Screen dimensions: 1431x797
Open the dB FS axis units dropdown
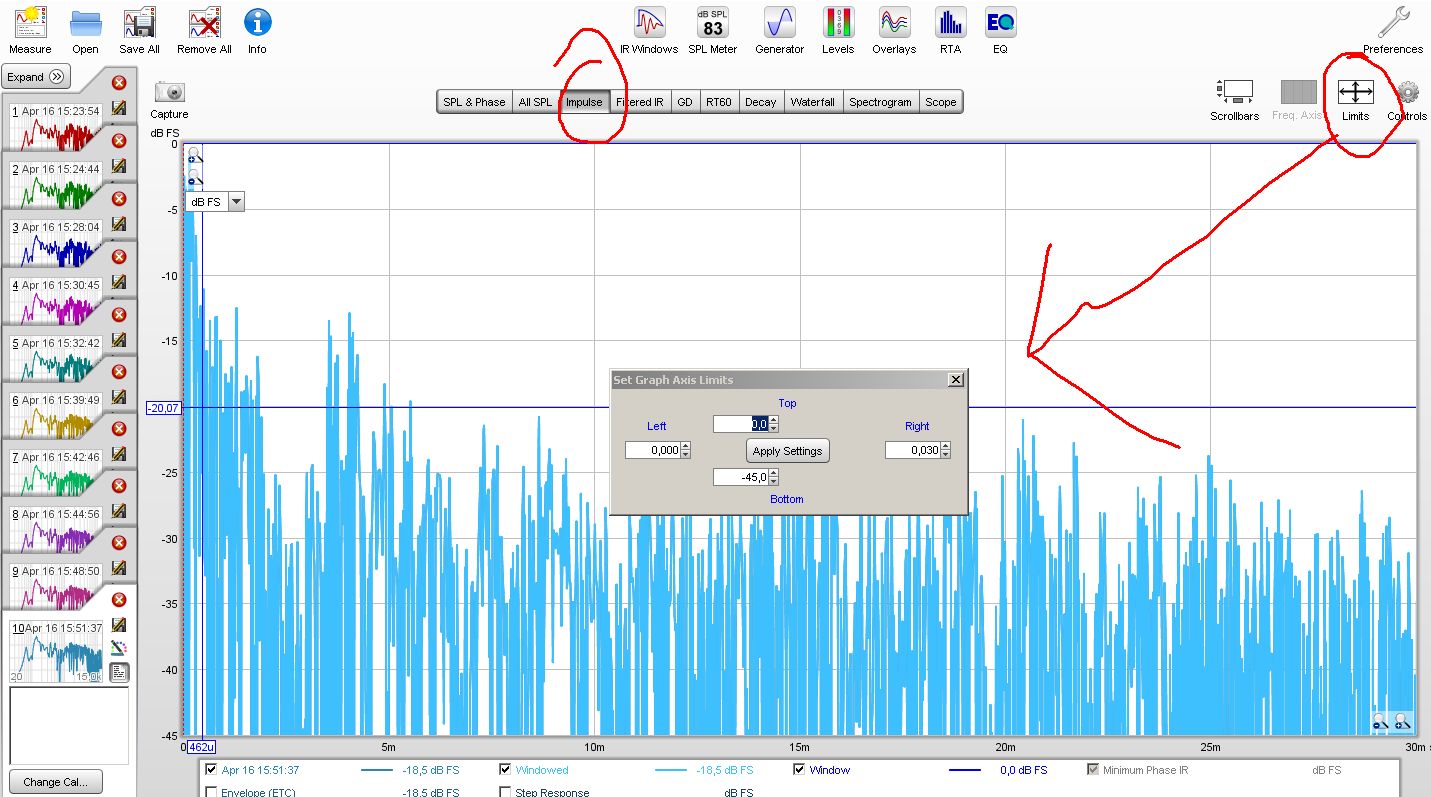236,202
